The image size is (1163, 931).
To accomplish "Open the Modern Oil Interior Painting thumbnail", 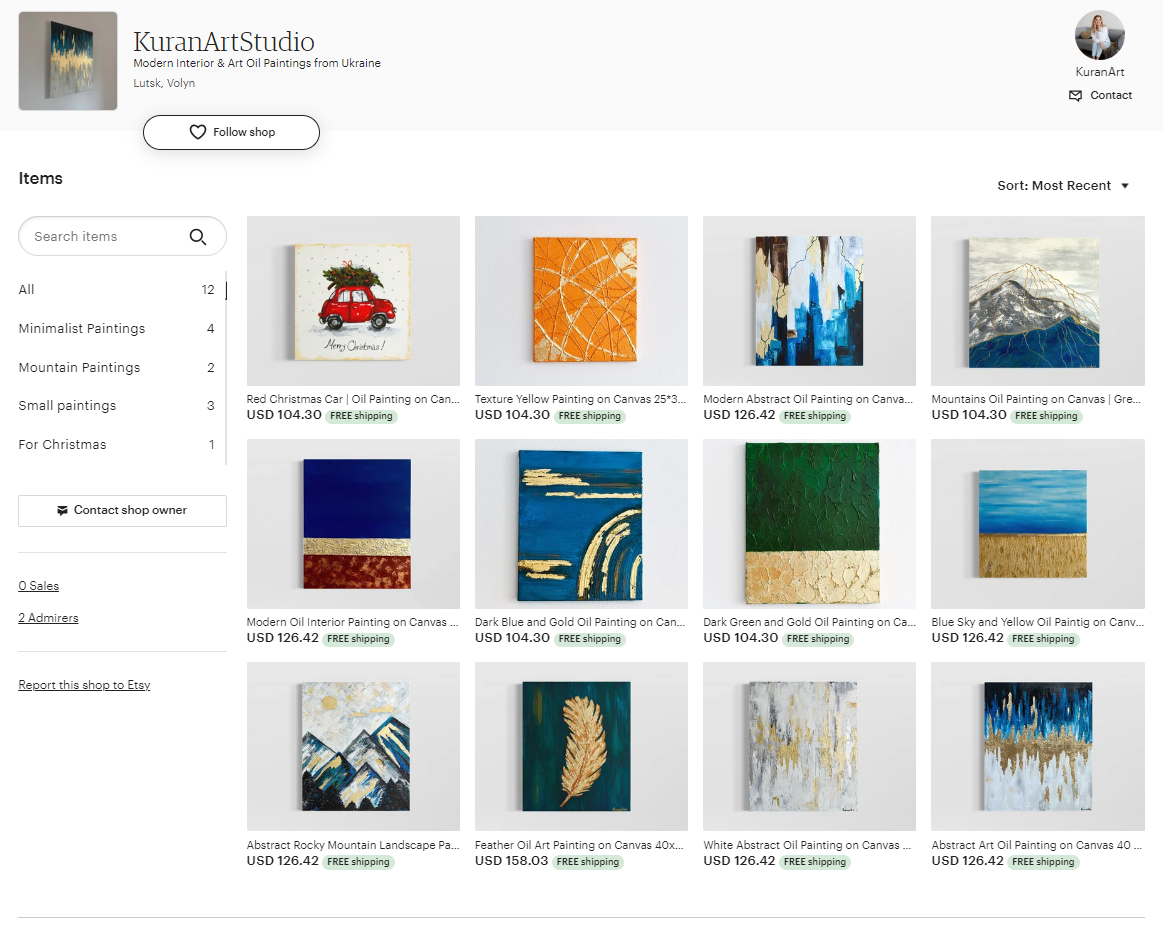I will point(353,524).
